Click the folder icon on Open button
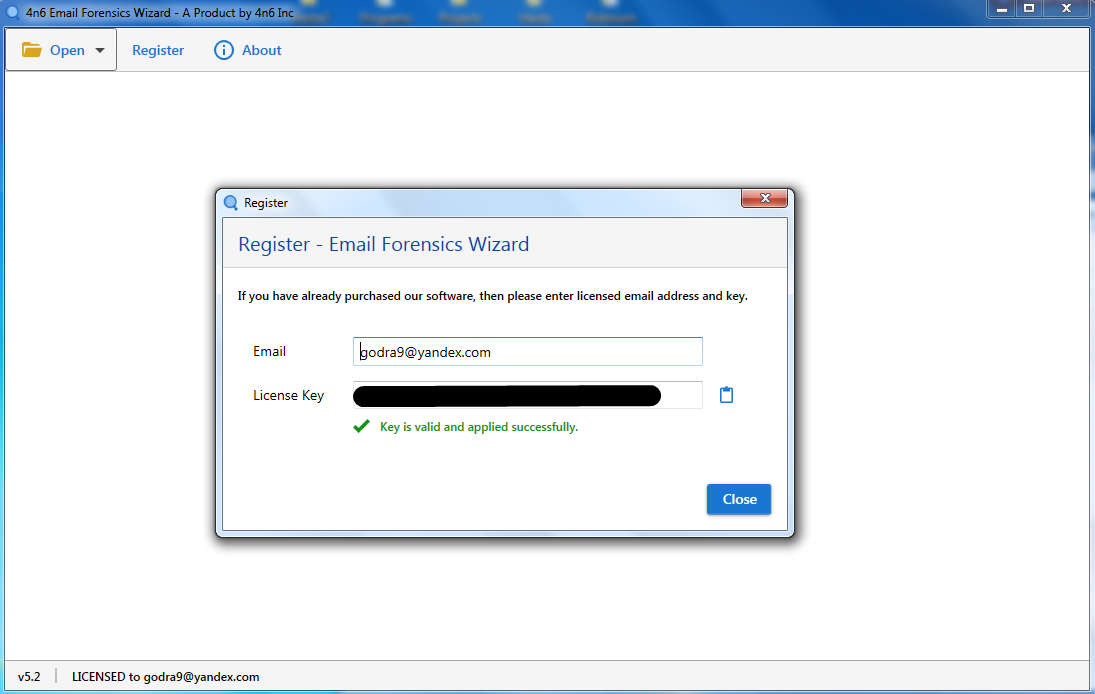 pos(31,50)
